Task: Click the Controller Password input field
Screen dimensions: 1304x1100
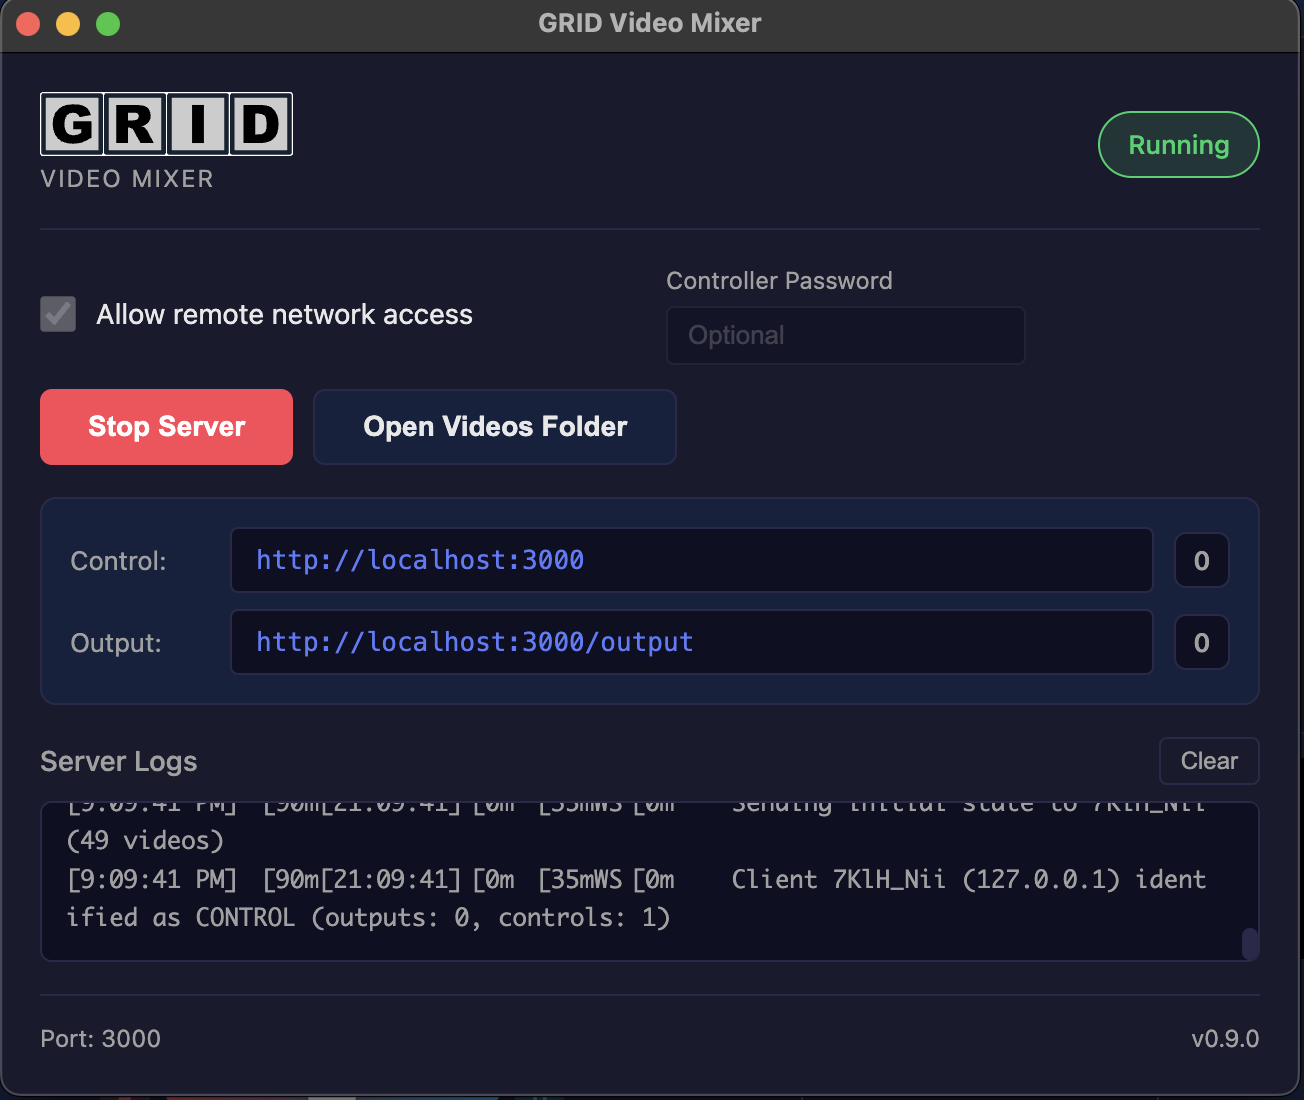Action: pos(845,335)
